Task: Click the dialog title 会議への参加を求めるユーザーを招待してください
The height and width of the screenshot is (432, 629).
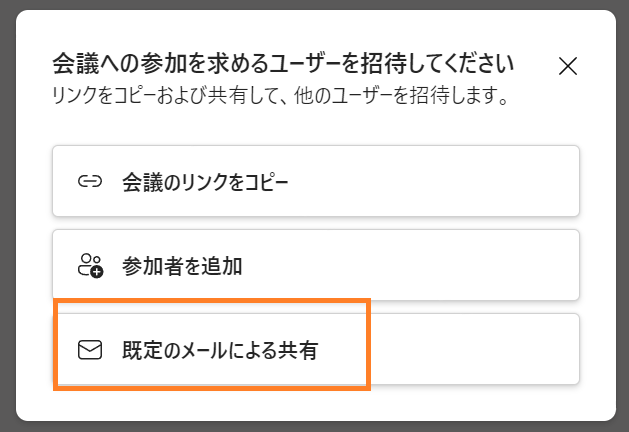Action: coord(283,64)
